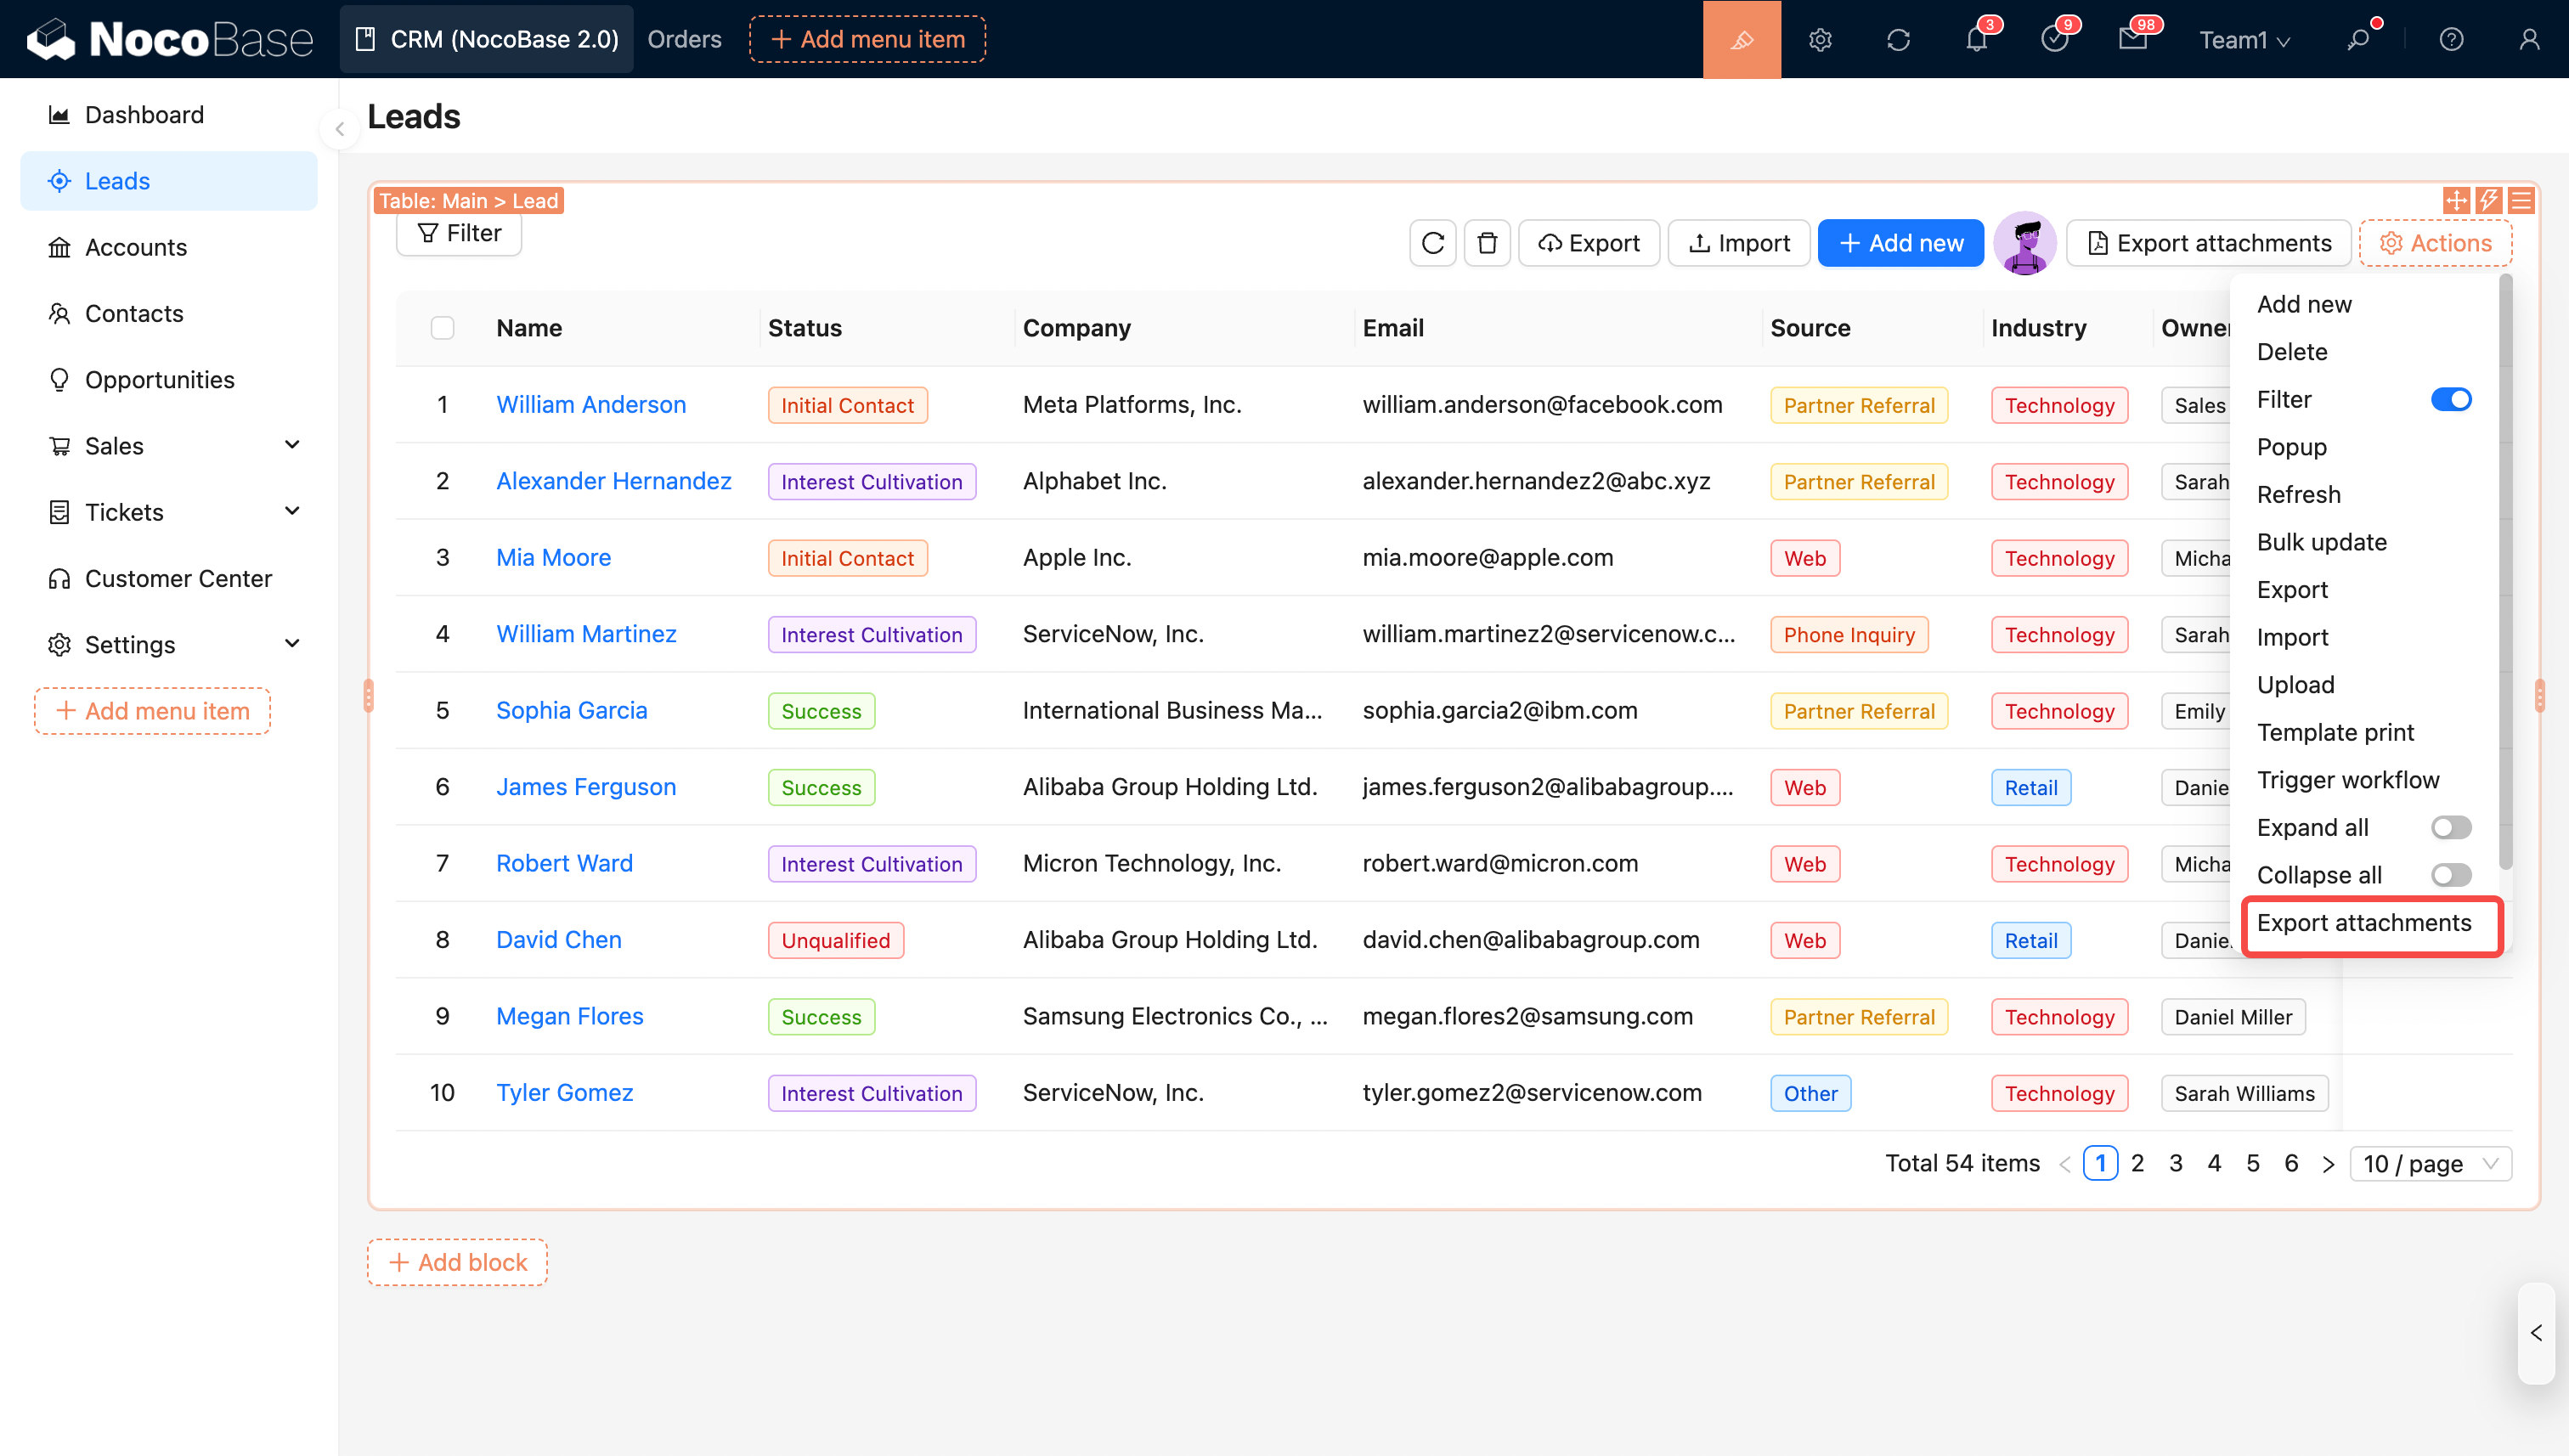The image size is (2569, 1456).
Task: Open the notifications bell icon
Action: tap(1976, 39)
